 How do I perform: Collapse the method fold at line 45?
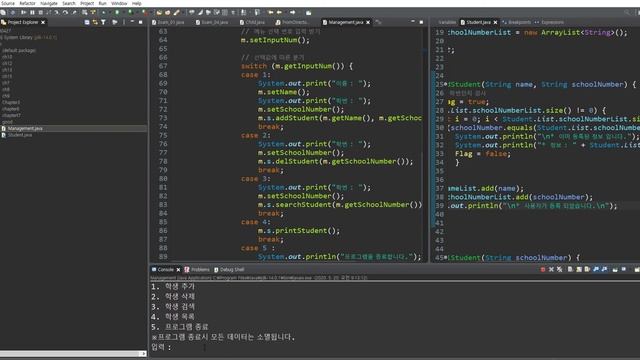point(446,258)
